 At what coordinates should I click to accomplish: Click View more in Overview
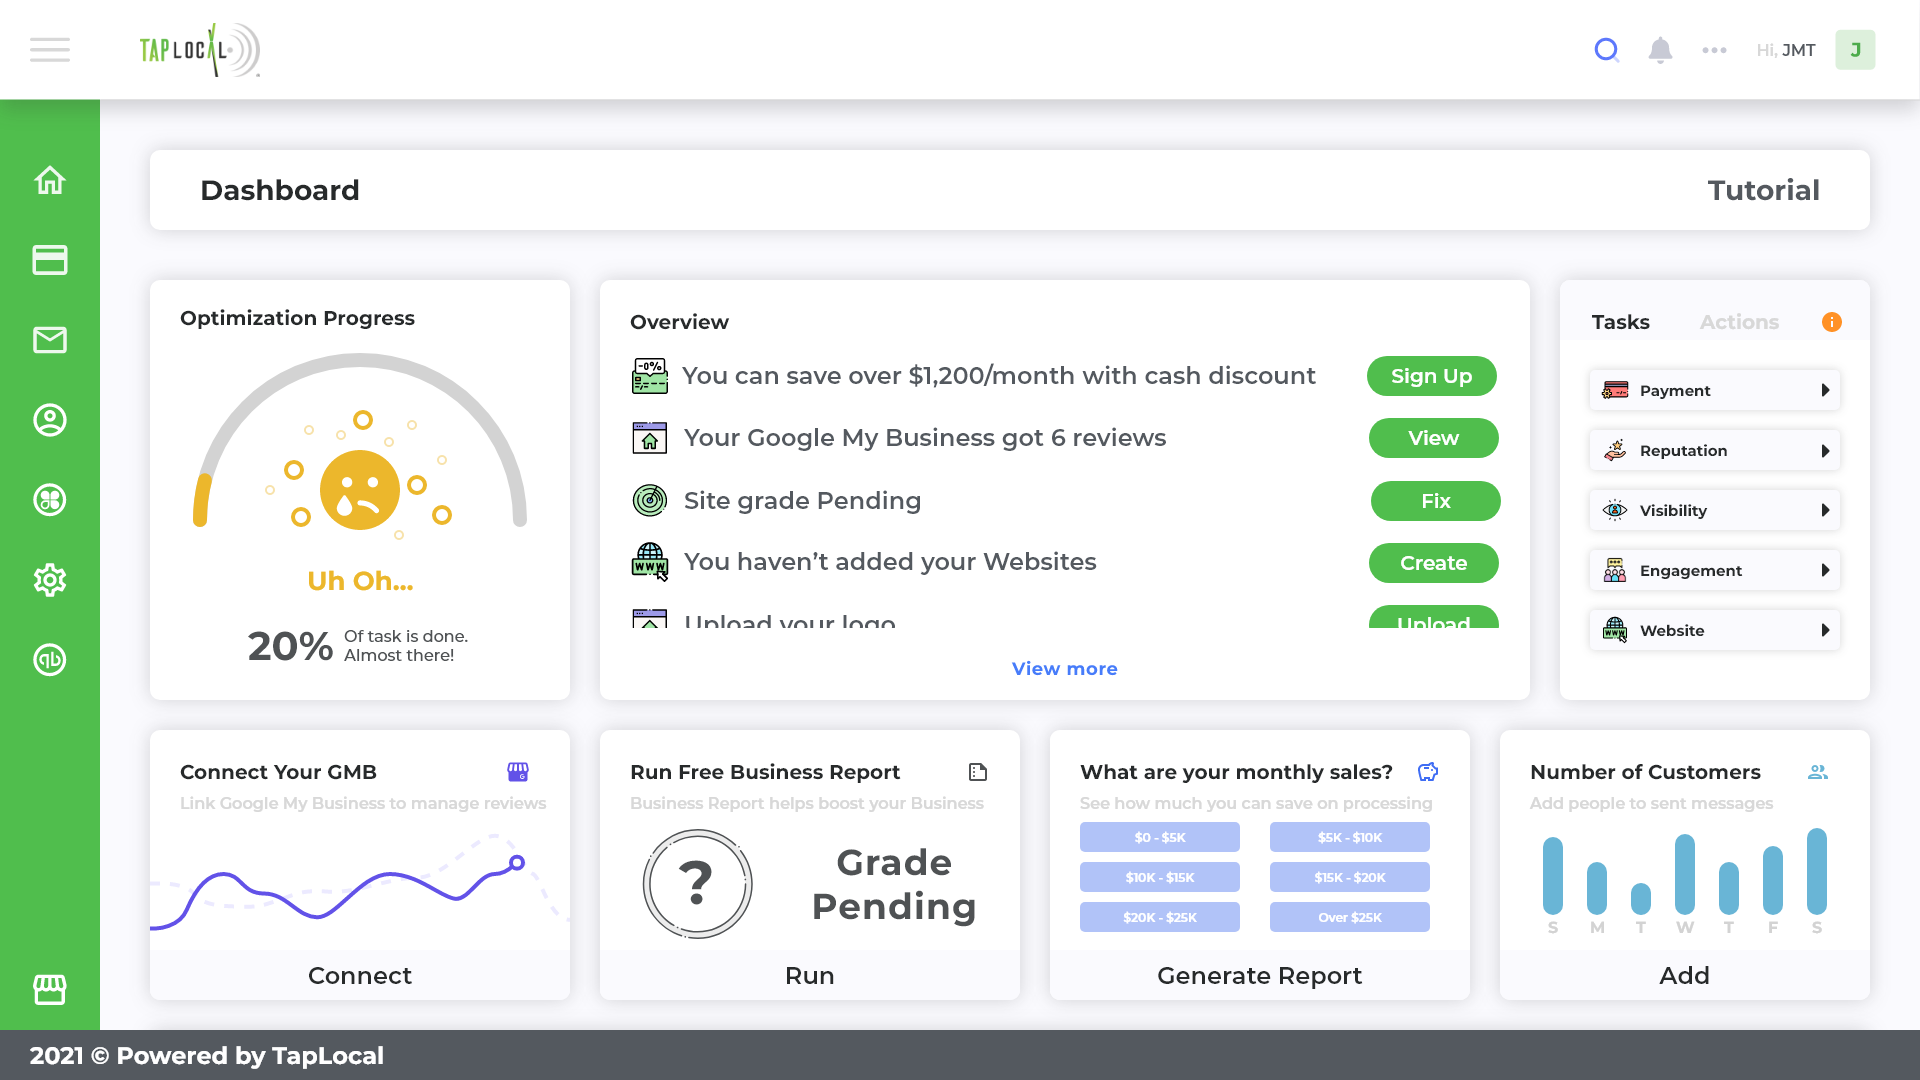click(x=1064, y=669)
